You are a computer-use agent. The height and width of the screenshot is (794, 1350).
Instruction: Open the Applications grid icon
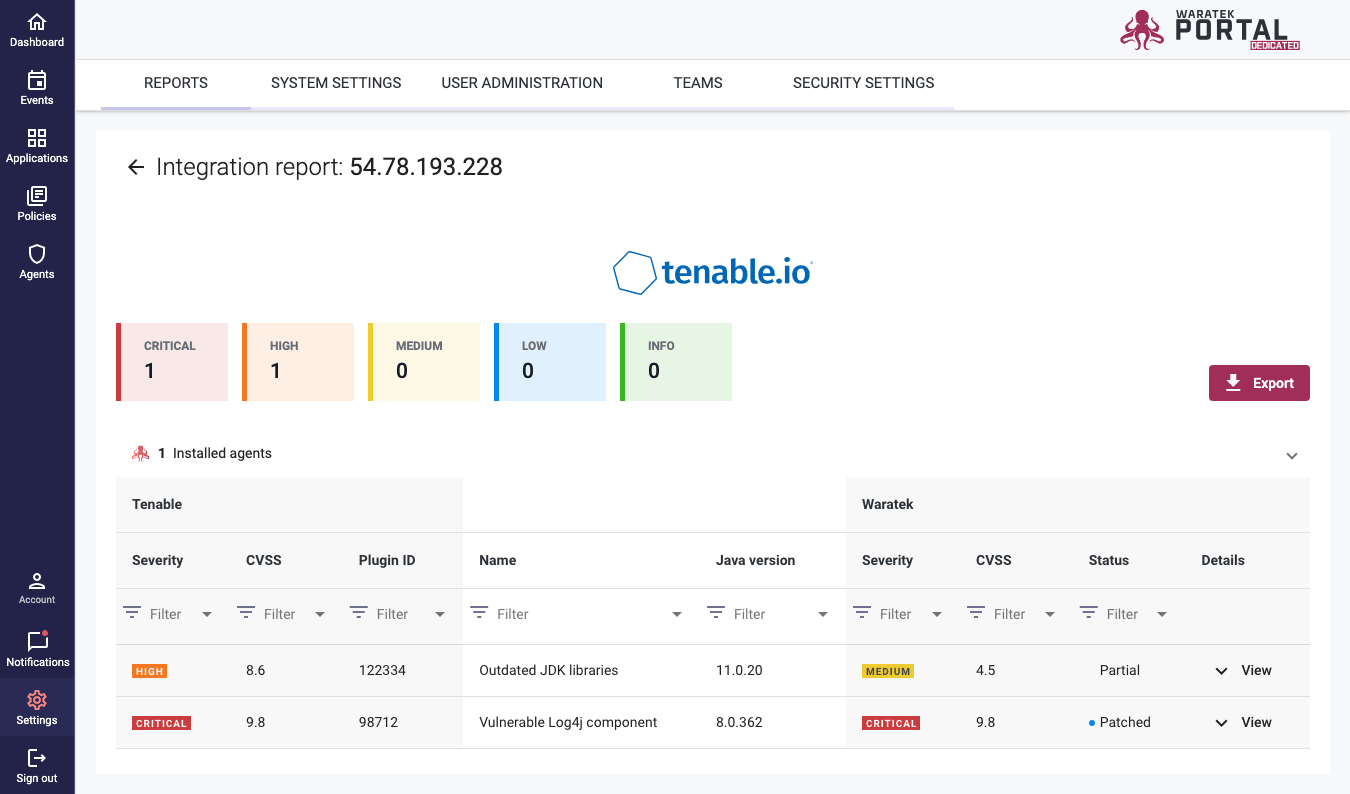coord(37,138)
